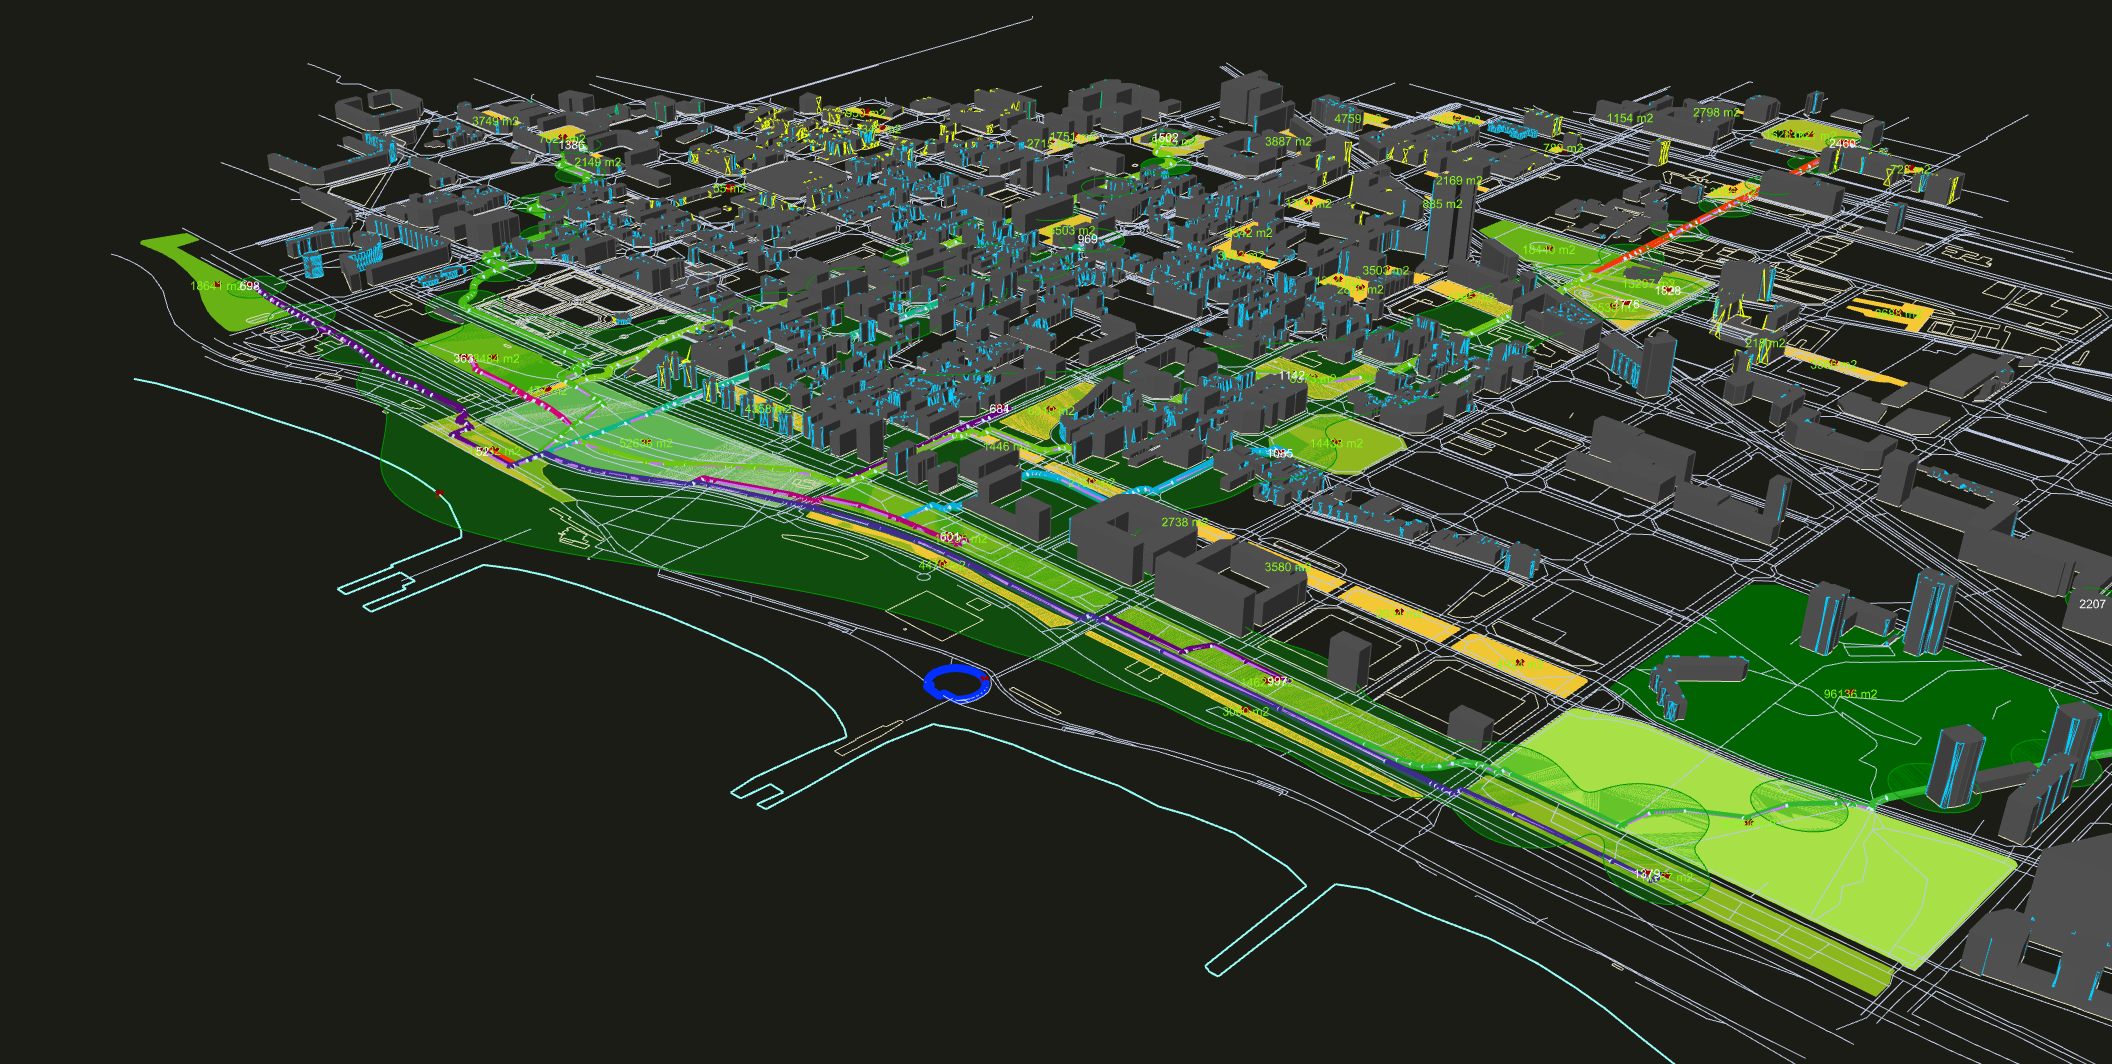This screenshot has width=2112, height=1064.
Task: Click the blue ring marker near the waterfront
Action: (957, 683)
